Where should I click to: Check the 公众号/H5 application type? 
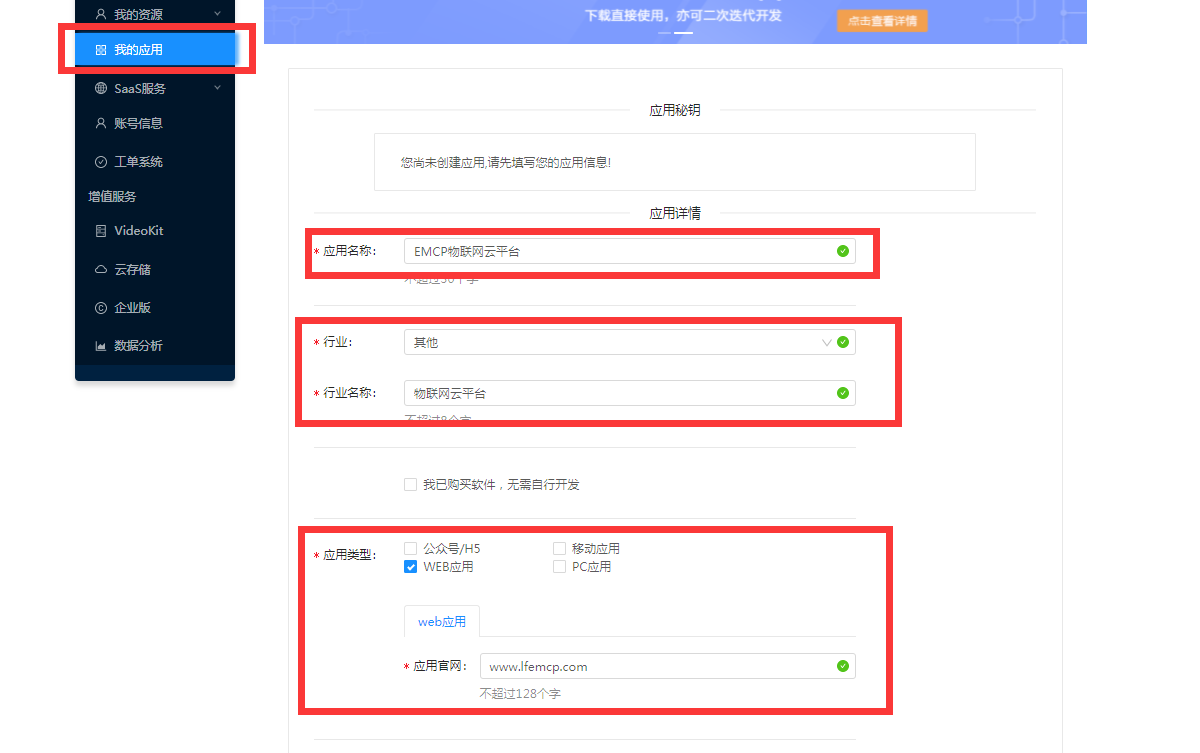point(410,548)
